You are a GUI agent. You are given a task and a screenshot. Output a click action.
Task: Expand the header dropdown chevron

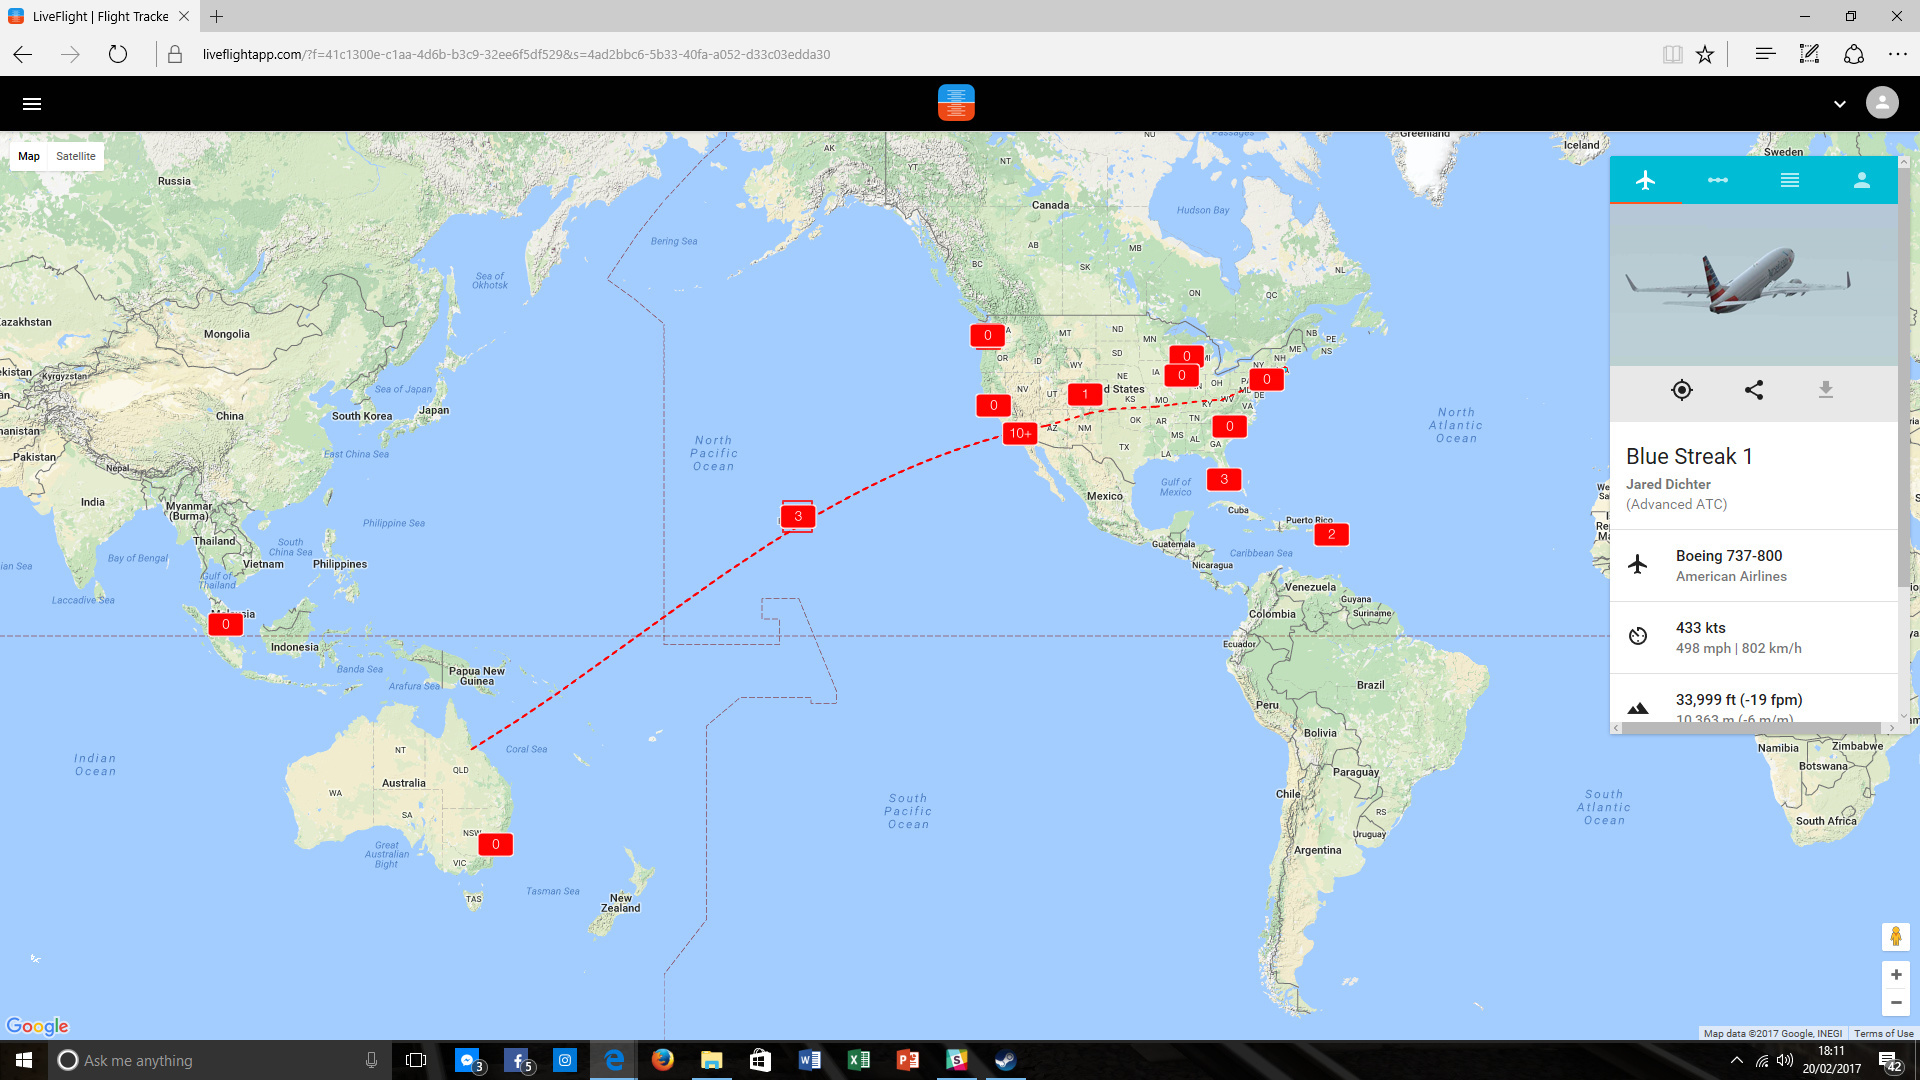(x=1839, y=104)
